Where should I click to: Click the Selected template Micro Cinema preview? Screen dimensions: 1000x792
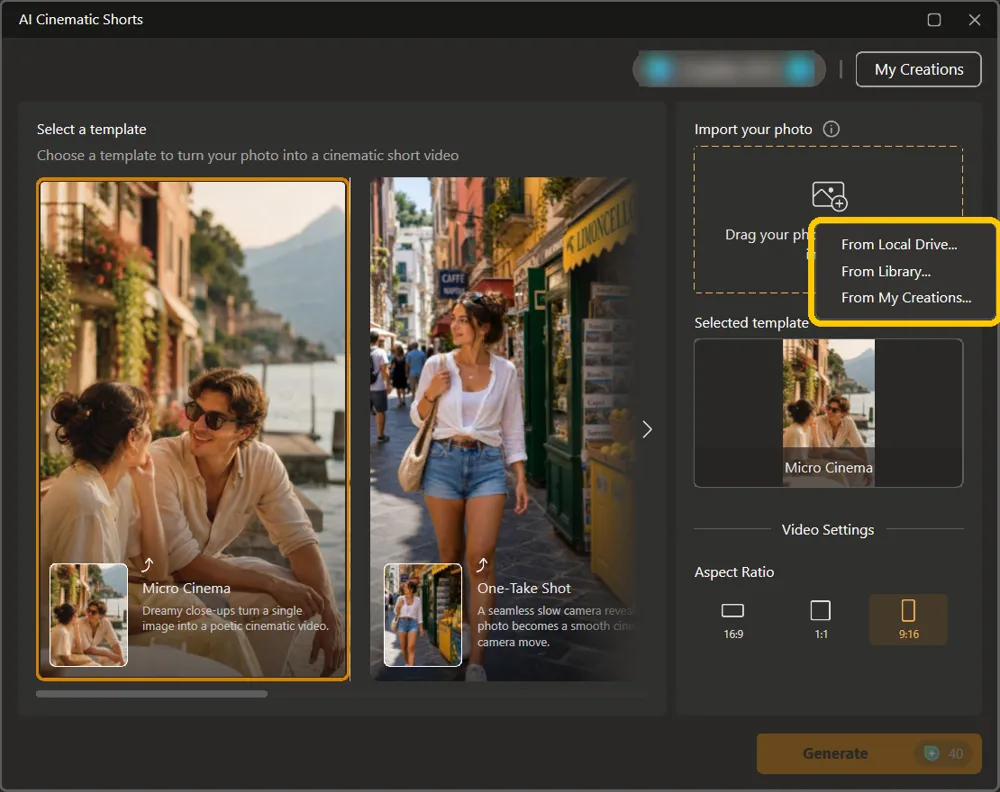click(x=828, y=413)
